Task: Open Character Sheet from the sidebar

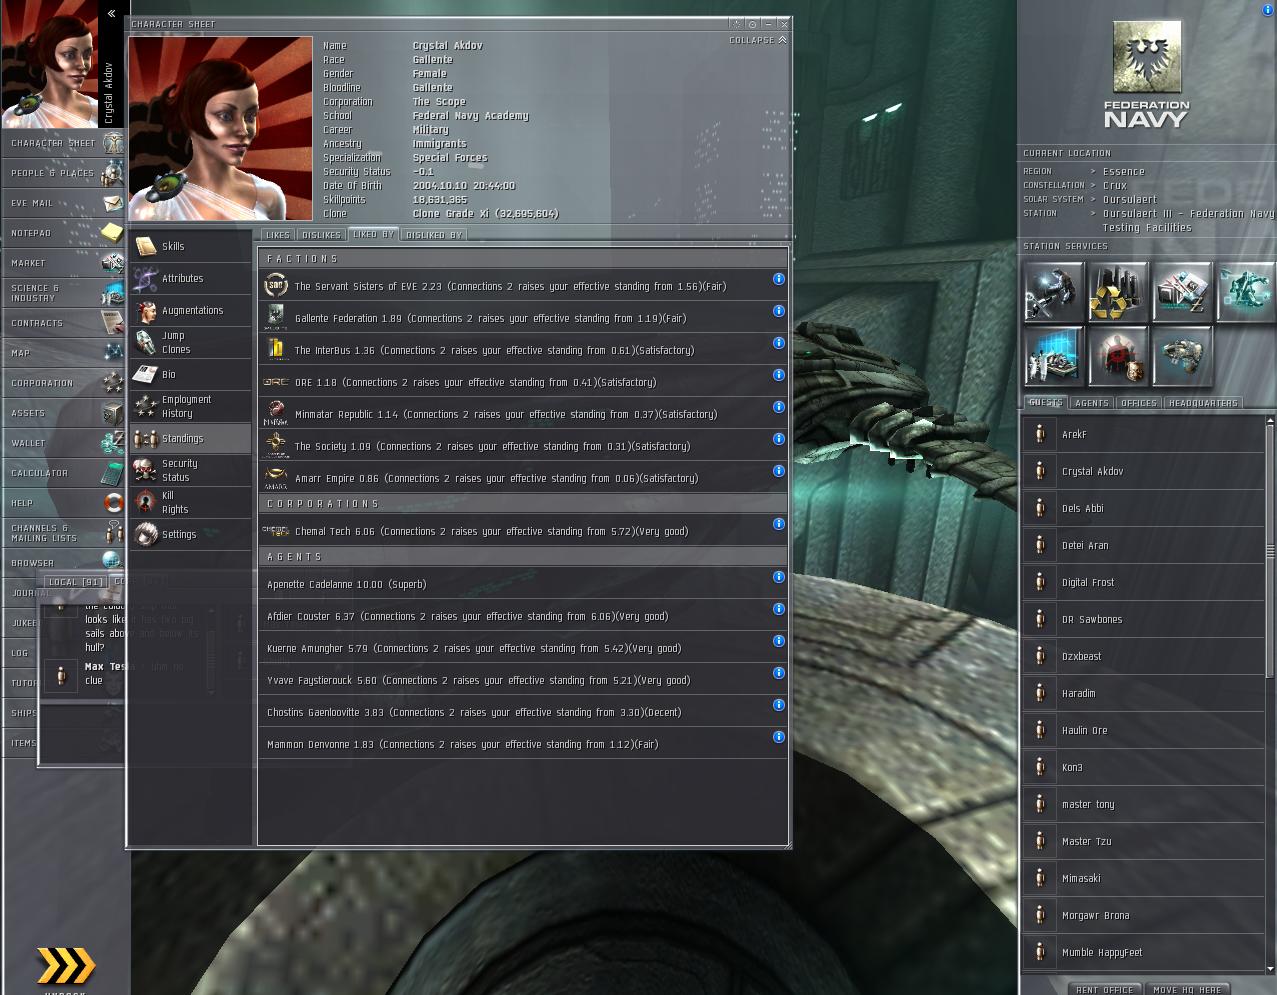Action: click(x=63, y=143)
